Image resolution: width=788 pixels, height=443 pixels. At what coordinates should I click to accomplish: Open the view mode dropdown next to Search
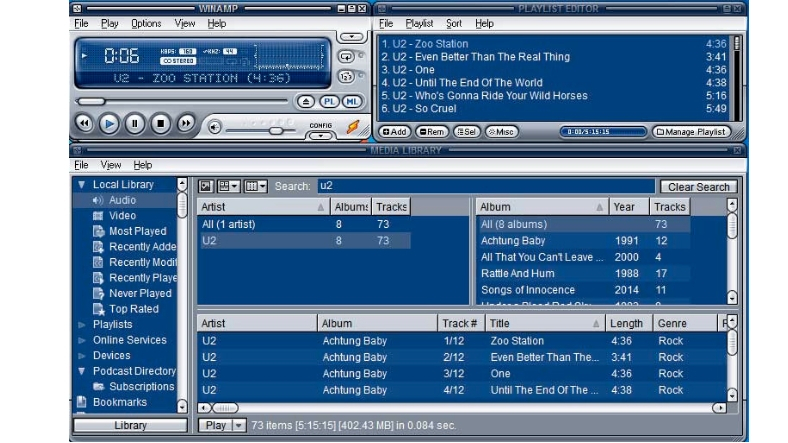click(x=229, y=186)
